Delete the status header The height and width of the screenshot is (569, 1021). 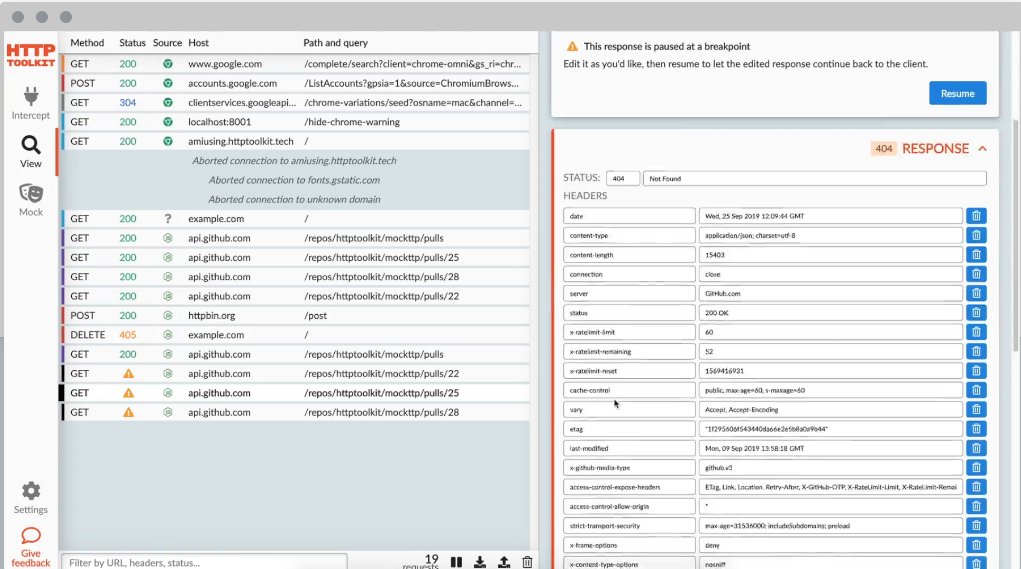tap(976, 312)
